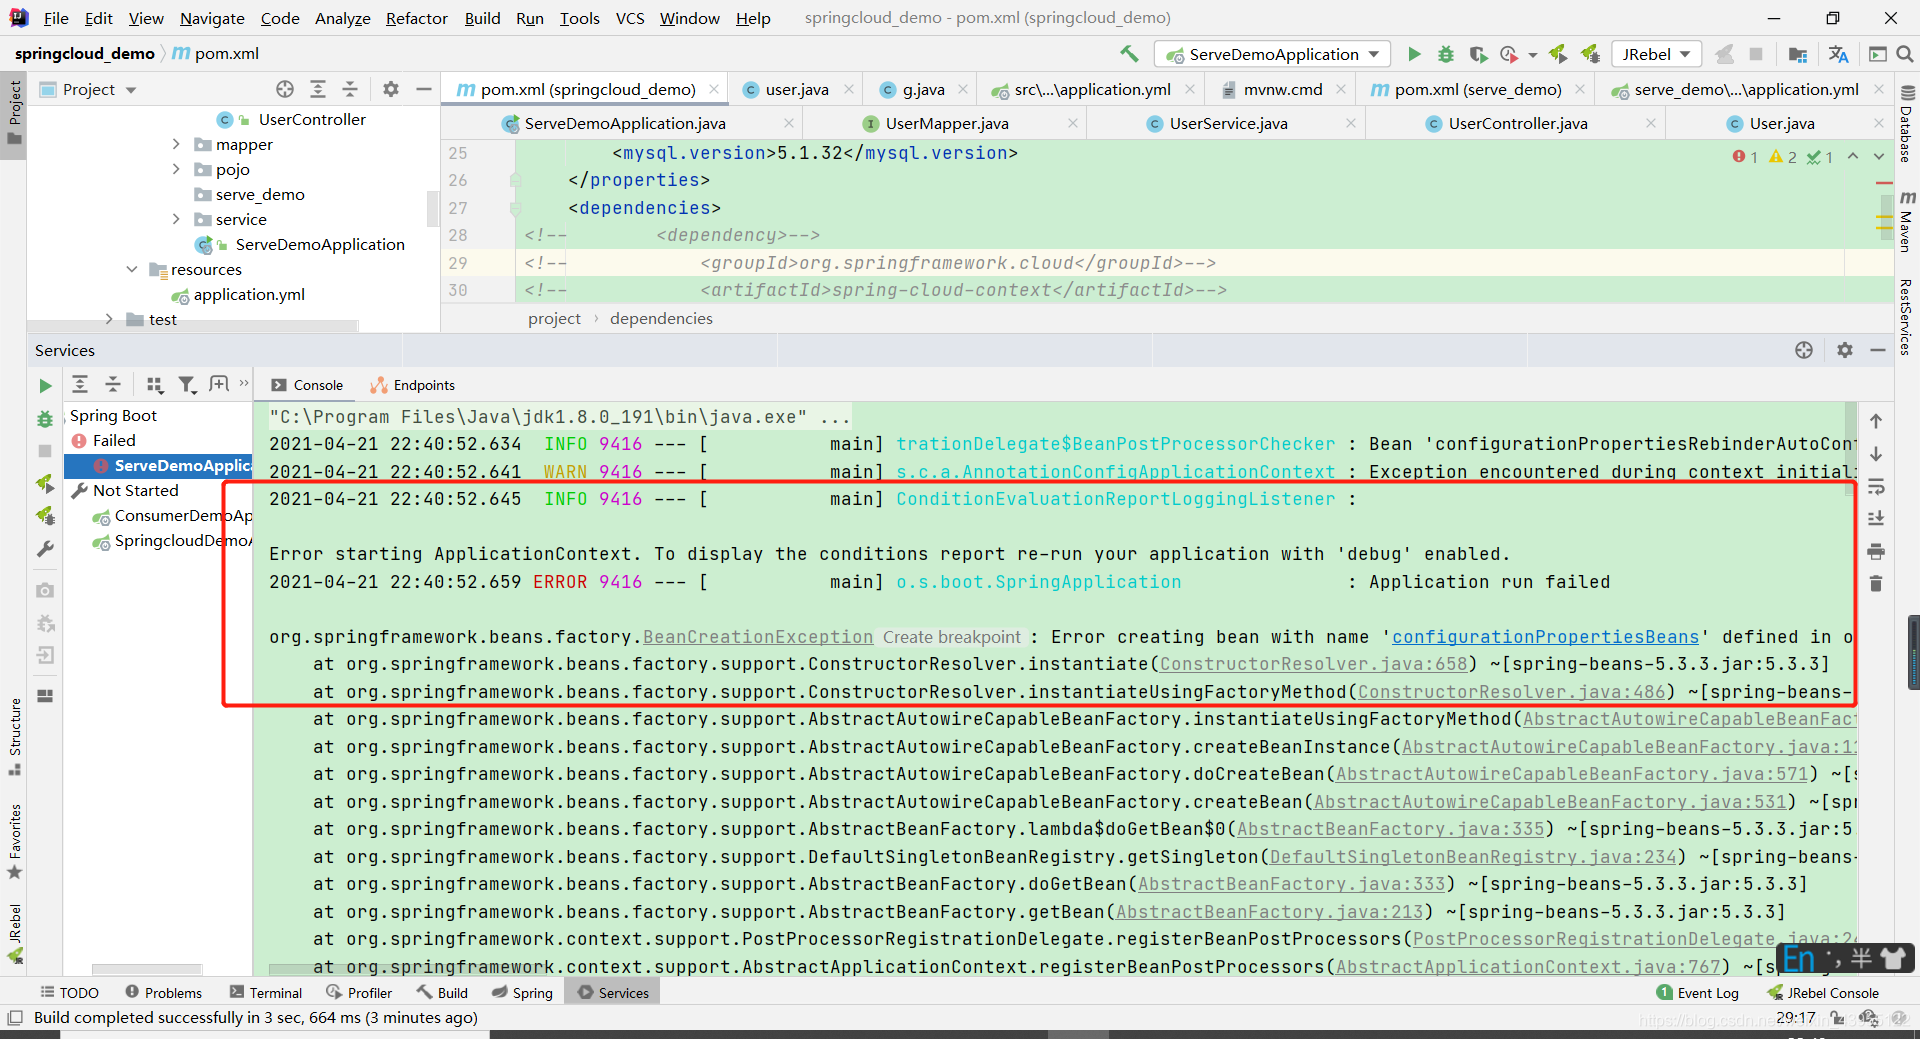Toggle the Maven tool window side tab
The width and height of the screenshot is (1920, 1039).
(1906, 220)
